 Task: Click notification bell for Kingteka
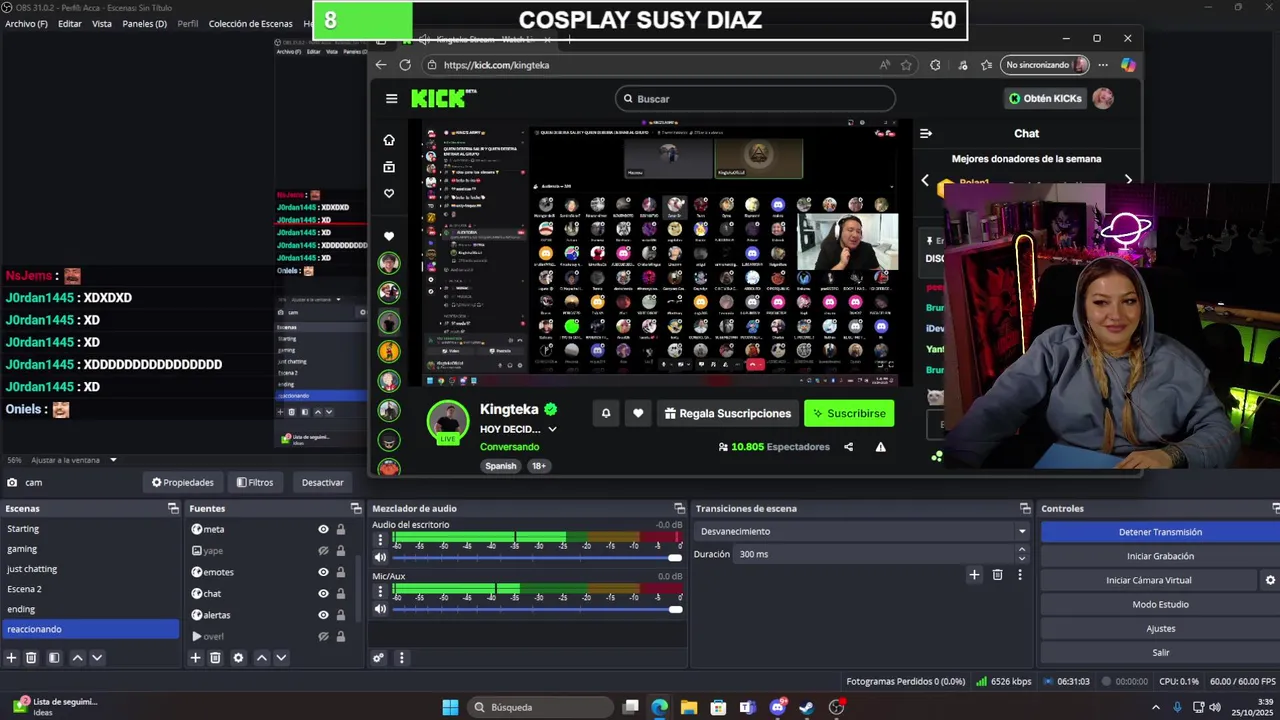tap(605, 413)
